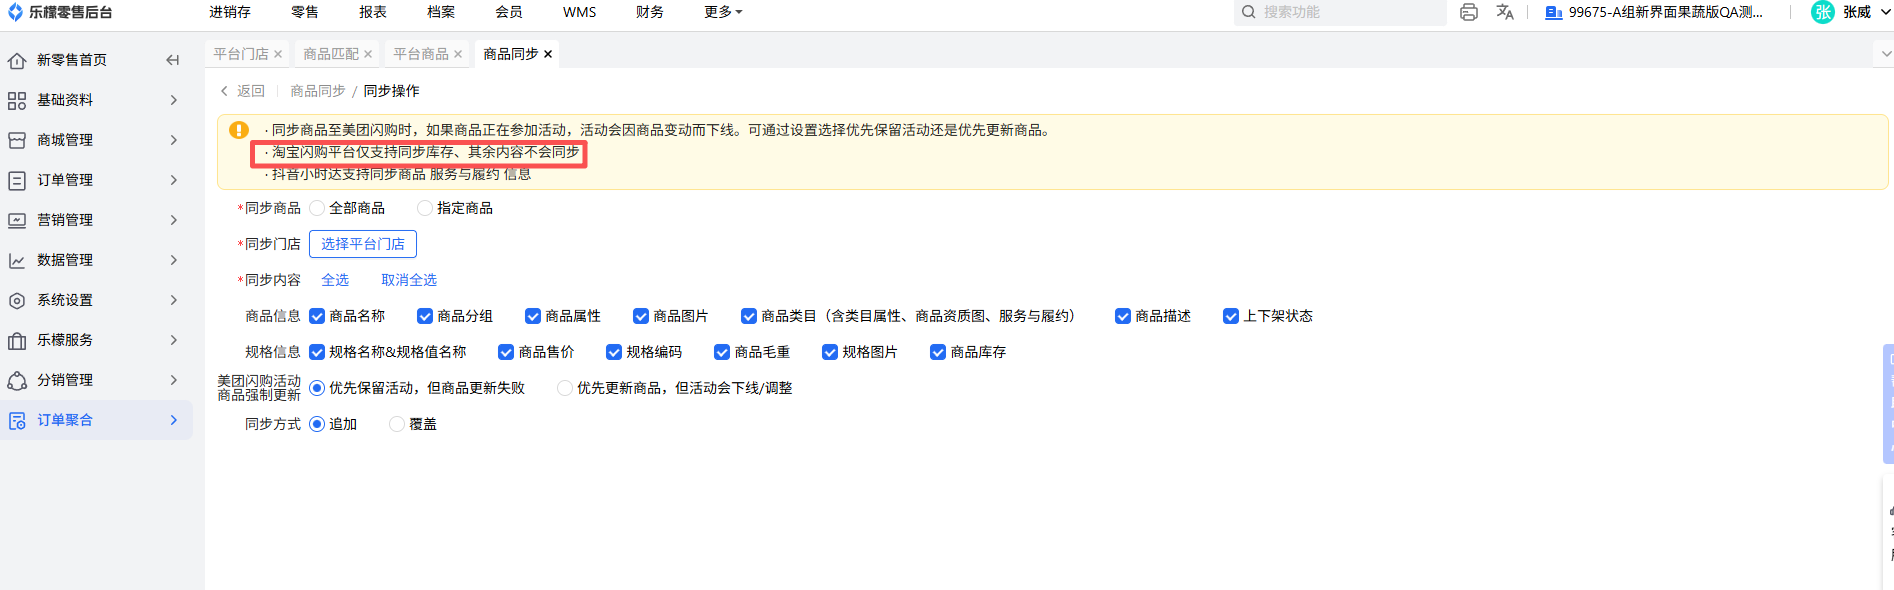
Task: Expand the 营销管理 sidebar chevron
Action: click(x=174, y=220)
